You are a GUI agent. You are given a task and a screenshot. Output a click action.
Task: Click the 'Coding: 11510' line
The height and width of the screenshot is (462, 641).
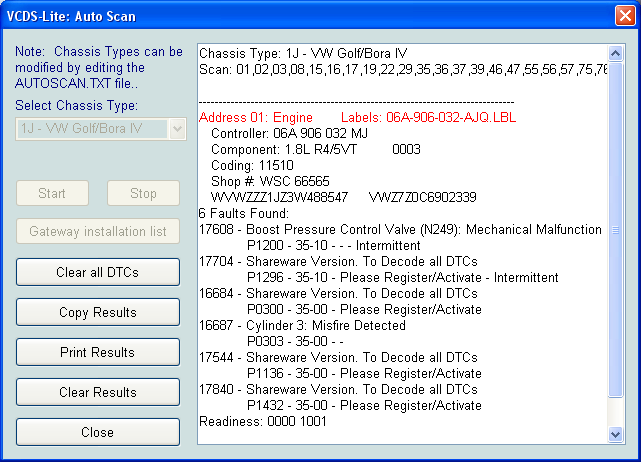(252, 166)
